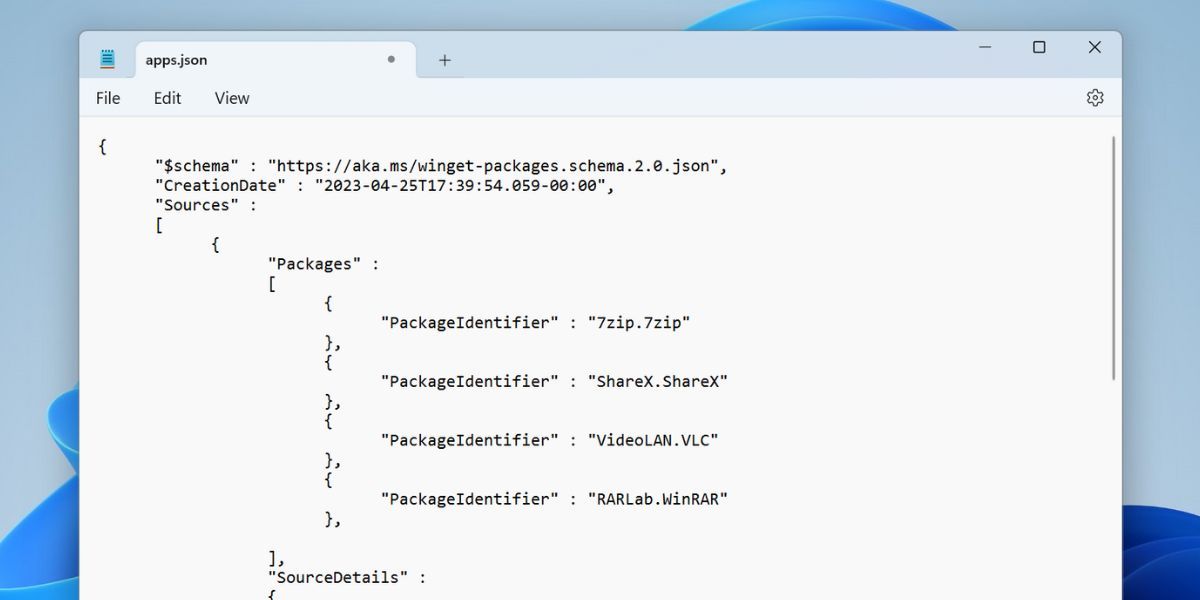Viewport: 1200px width, 600px height.
Task: Open the View menu
Action: (232, 98)
